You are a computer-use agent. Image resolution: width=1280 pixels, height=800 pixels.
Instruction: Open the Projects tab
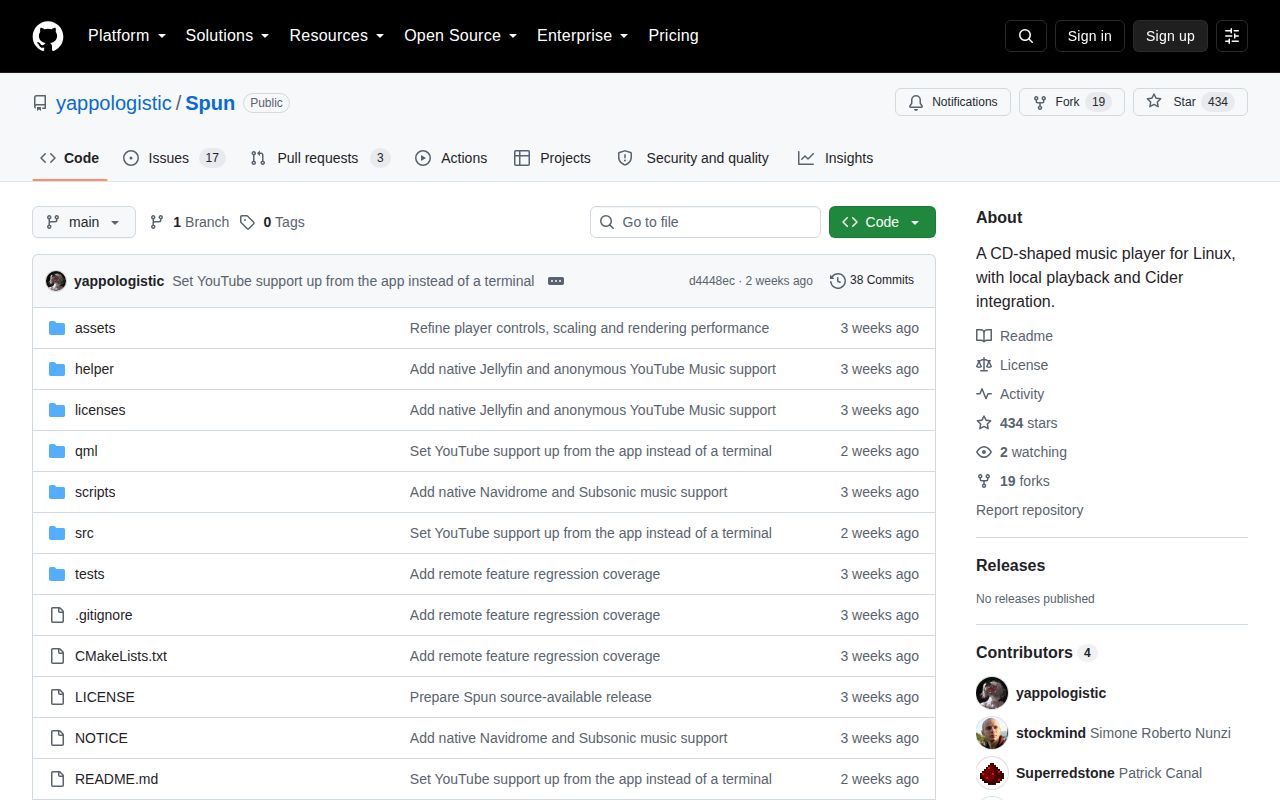pos(552,158)
